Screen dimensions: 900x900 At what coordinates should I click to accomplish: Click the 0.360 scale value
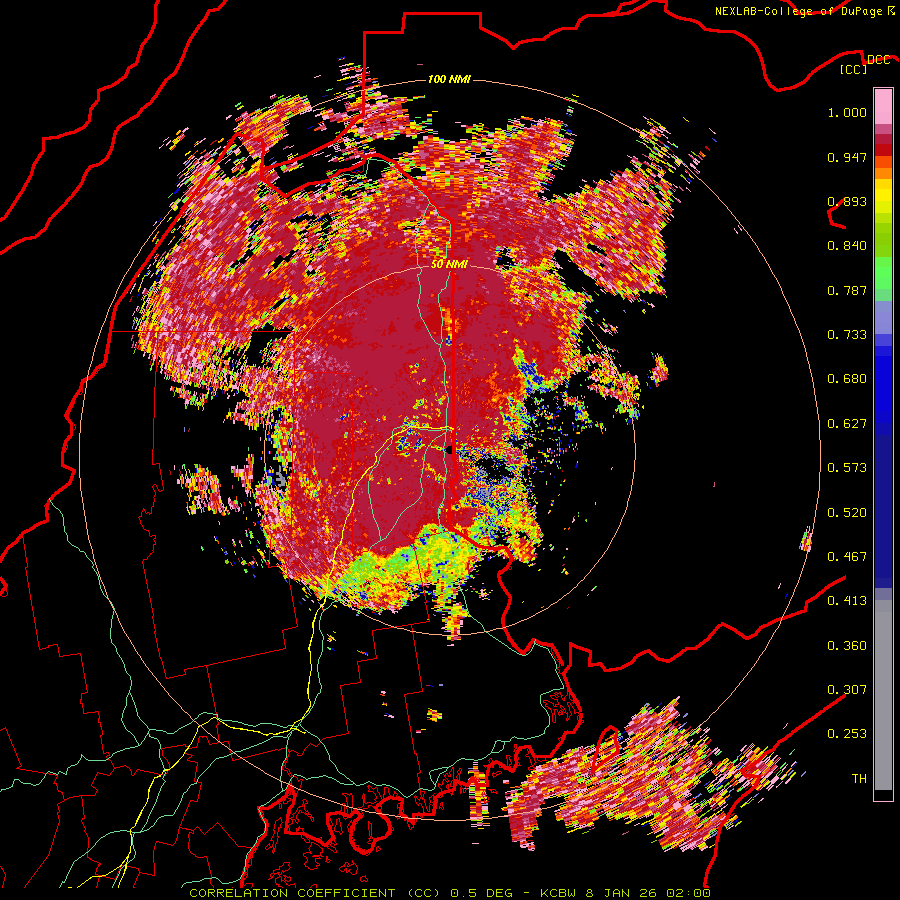847,646
